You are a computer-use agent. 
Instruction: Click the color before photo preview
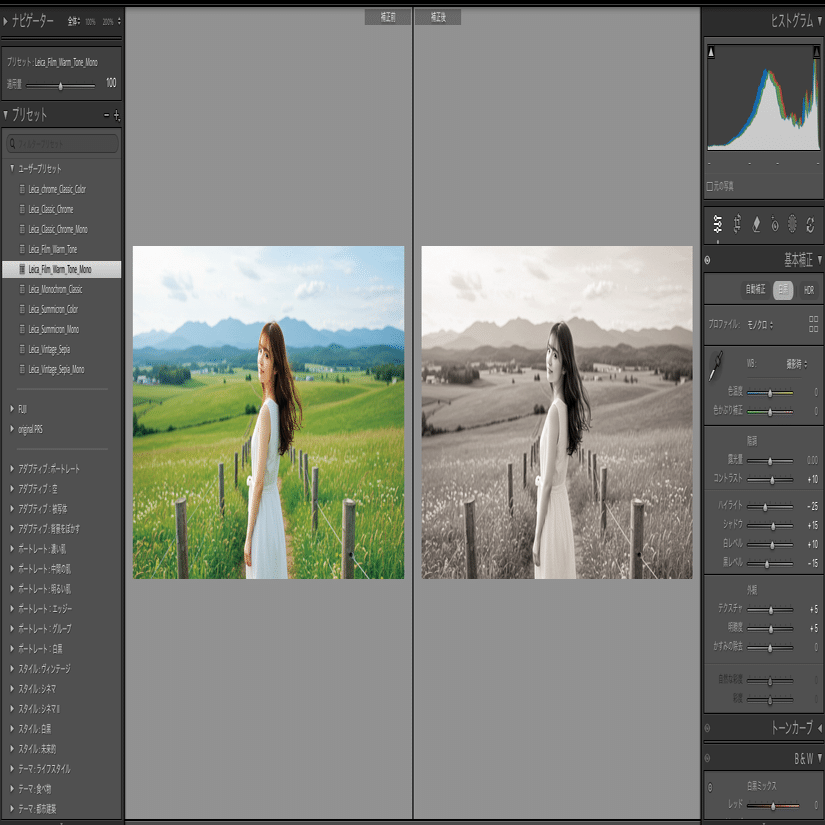pos(268,412)
